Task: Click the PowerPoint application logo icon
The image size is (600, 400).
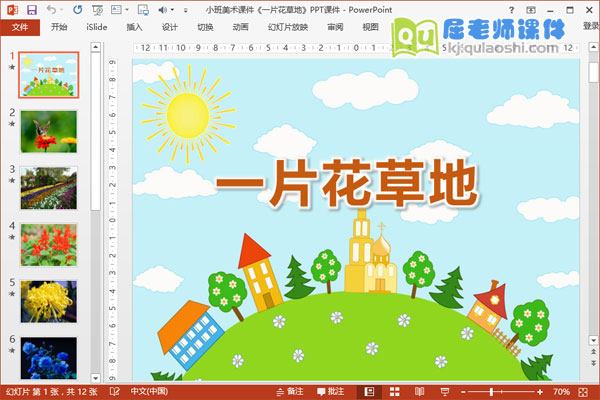Action: click(13, 10)
